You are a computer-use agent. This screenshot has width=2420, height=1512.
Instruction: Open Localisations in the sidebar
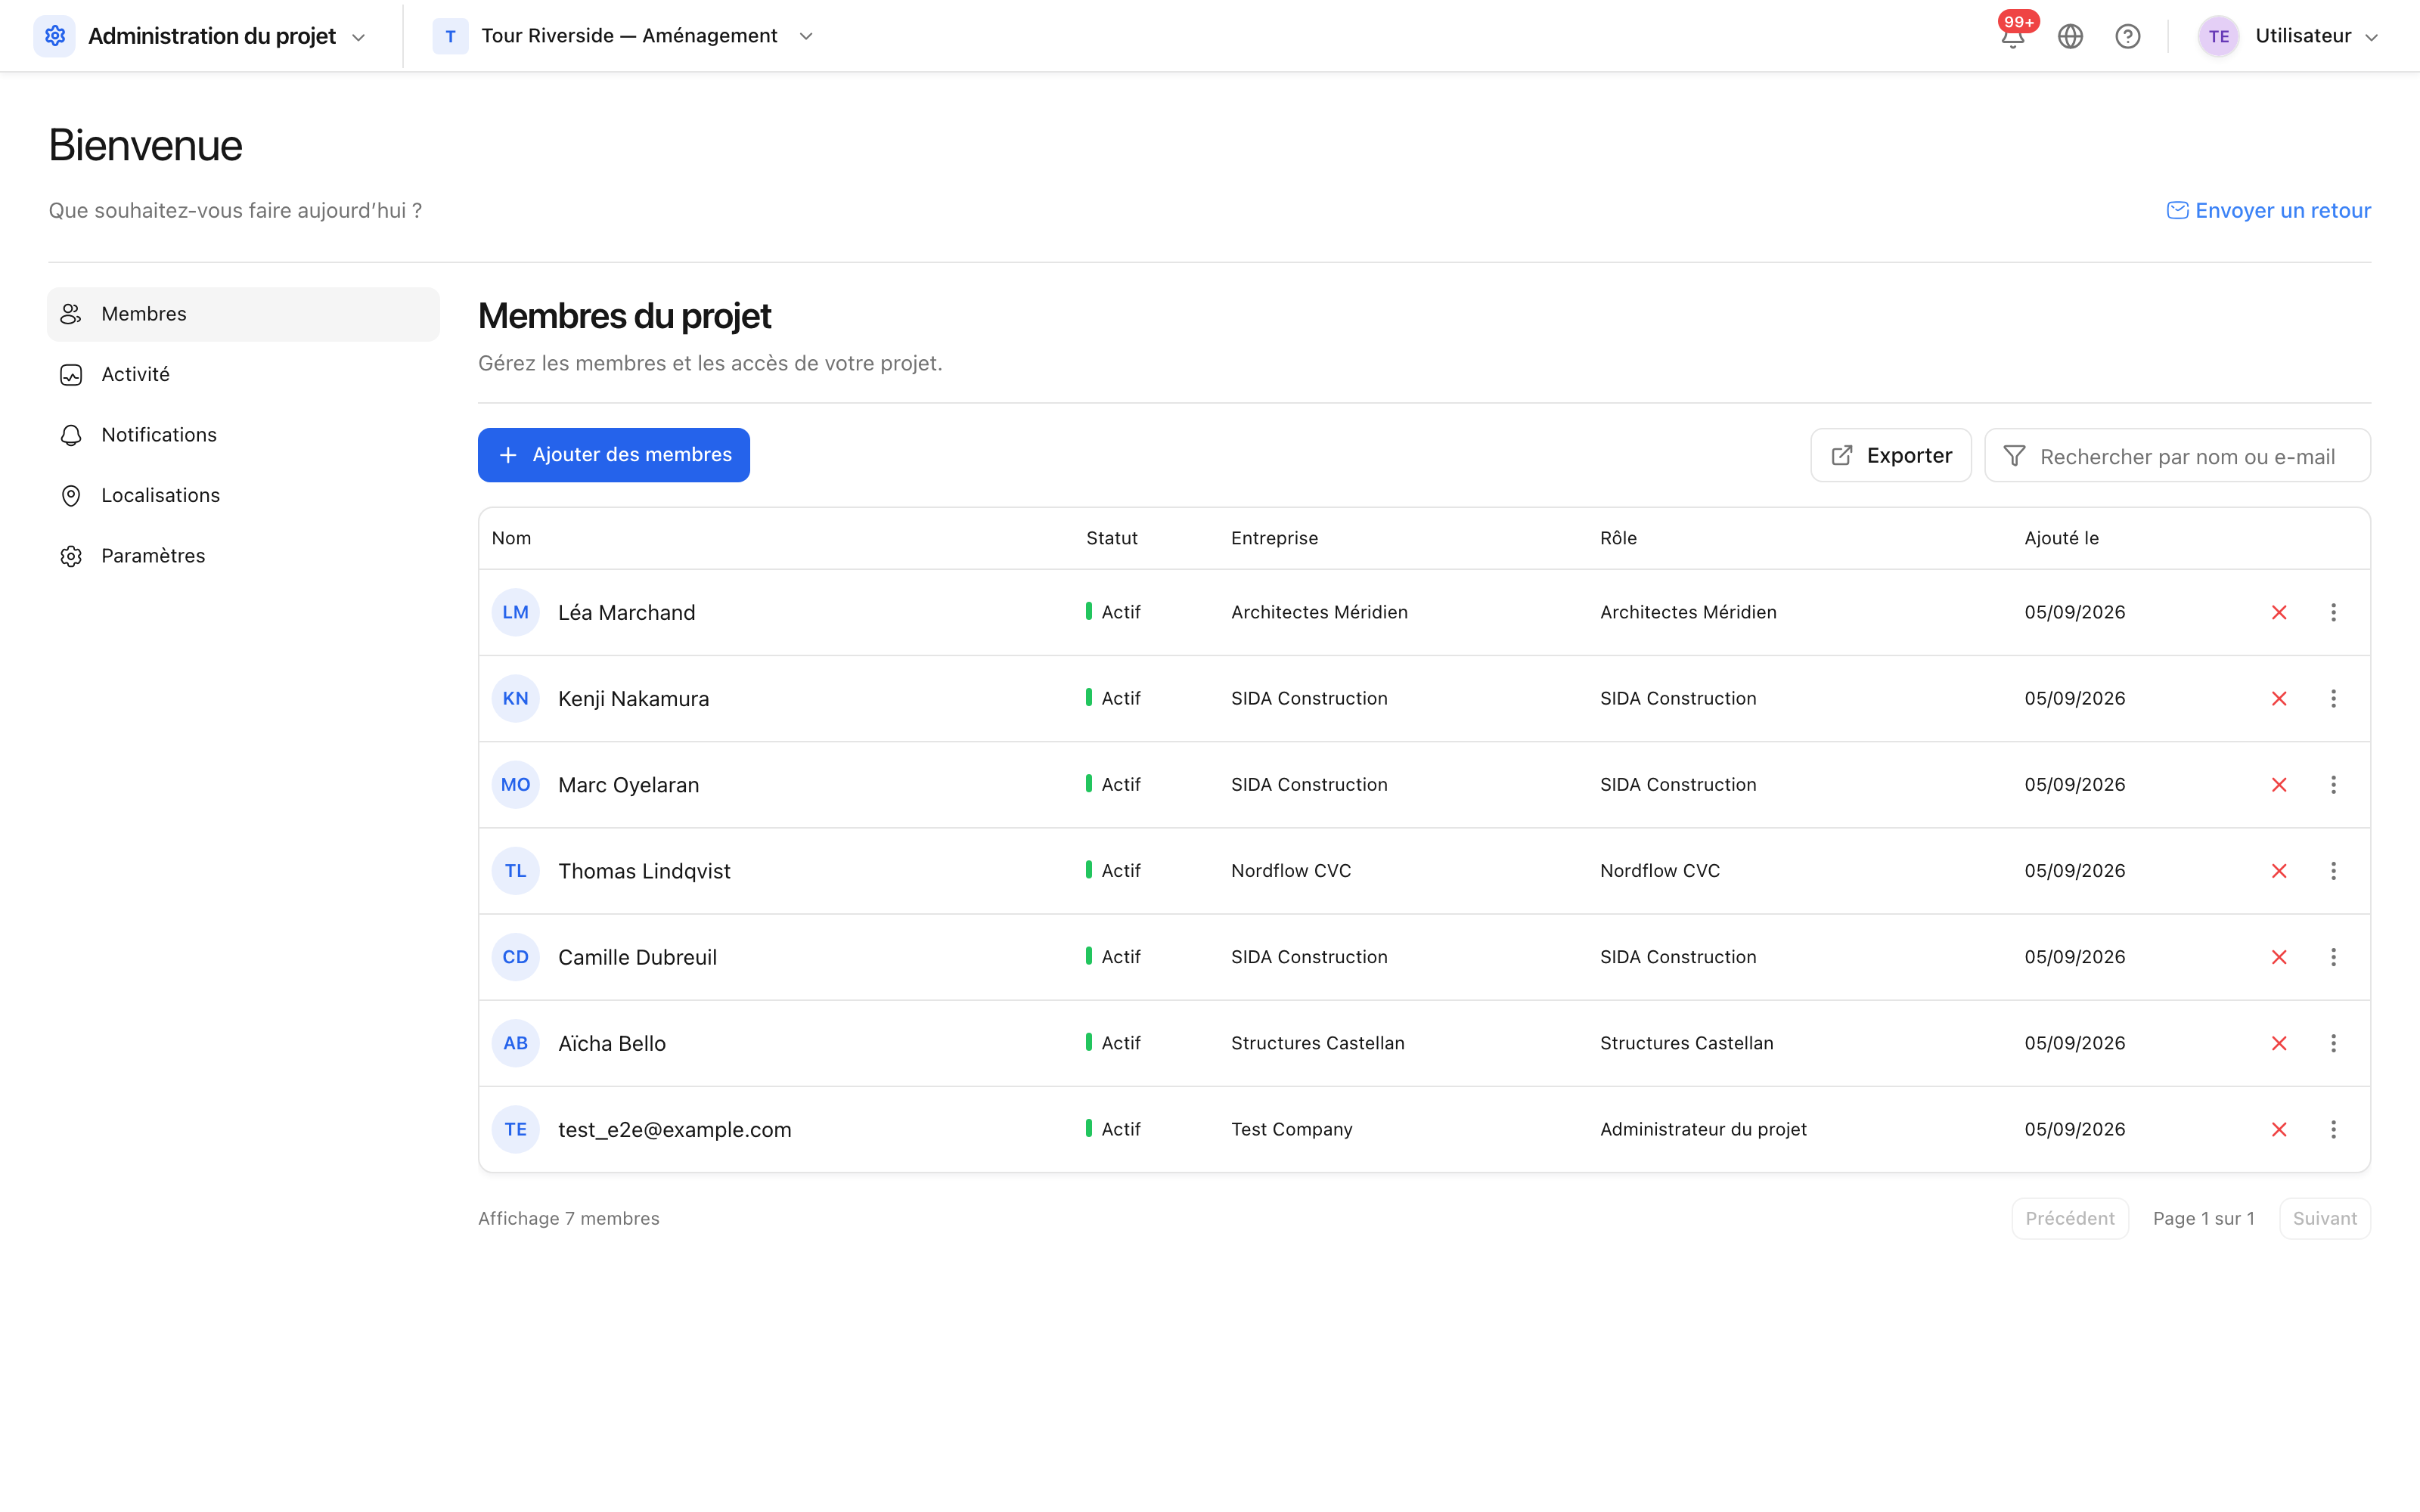click(243, 496)
